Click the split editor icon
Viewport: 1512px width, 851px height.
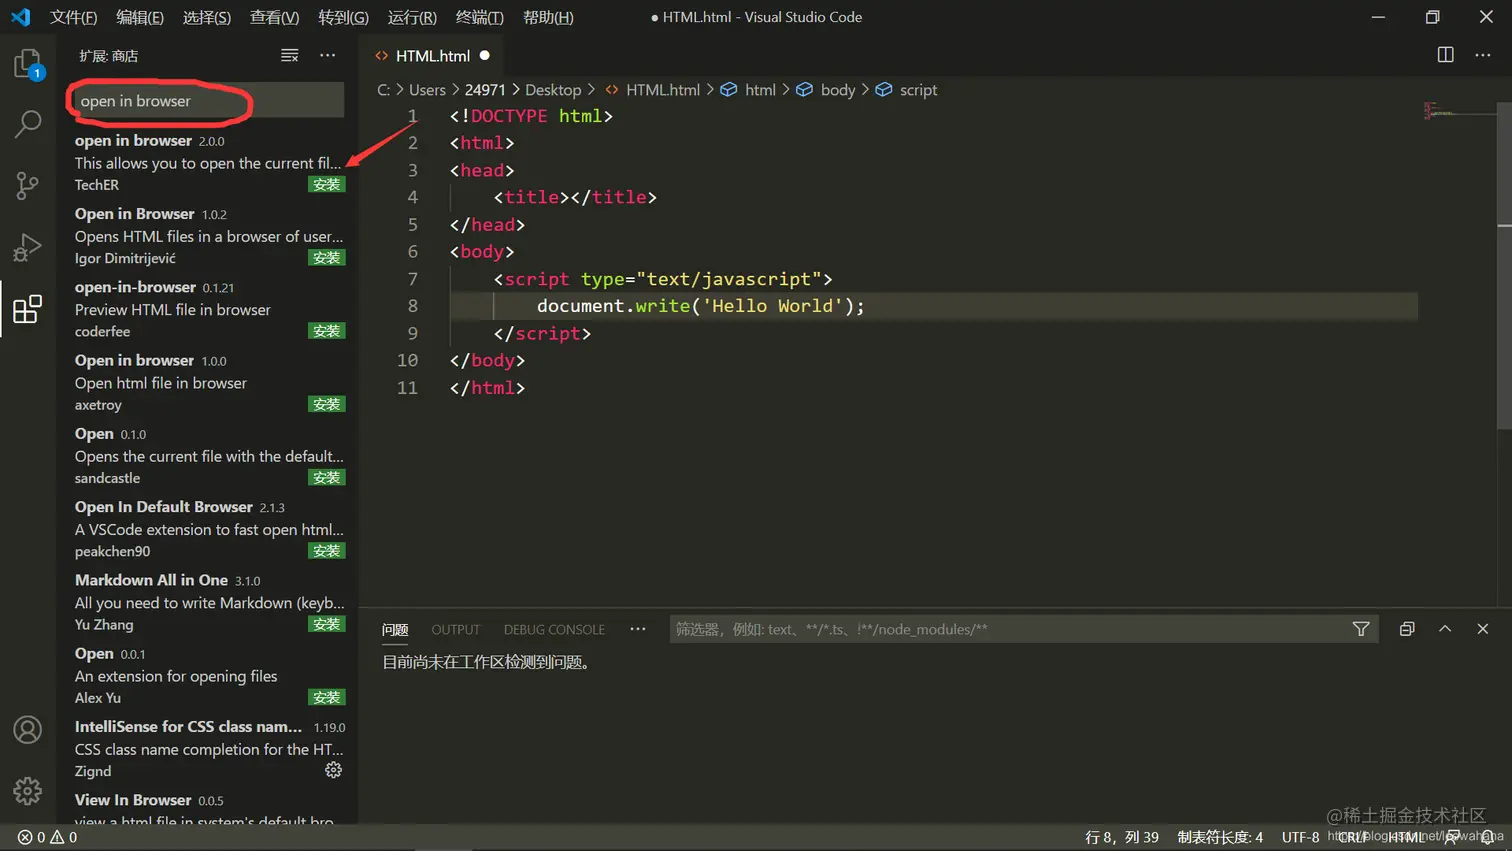(1445, 55)
